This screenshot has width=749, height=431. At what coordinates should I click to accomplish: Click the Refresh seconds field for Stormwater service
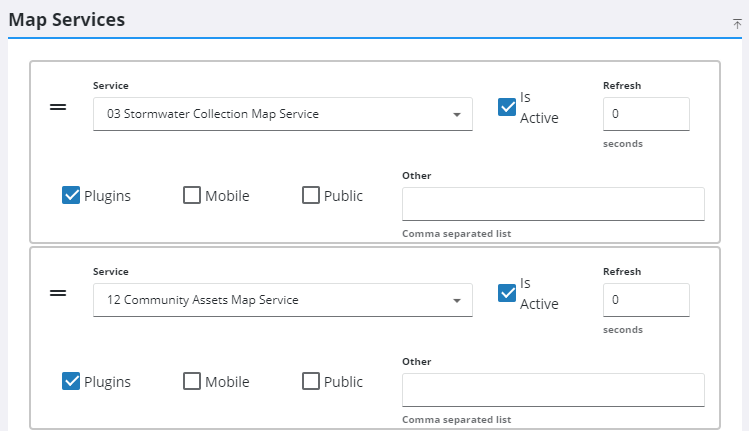tap(646, 114)
